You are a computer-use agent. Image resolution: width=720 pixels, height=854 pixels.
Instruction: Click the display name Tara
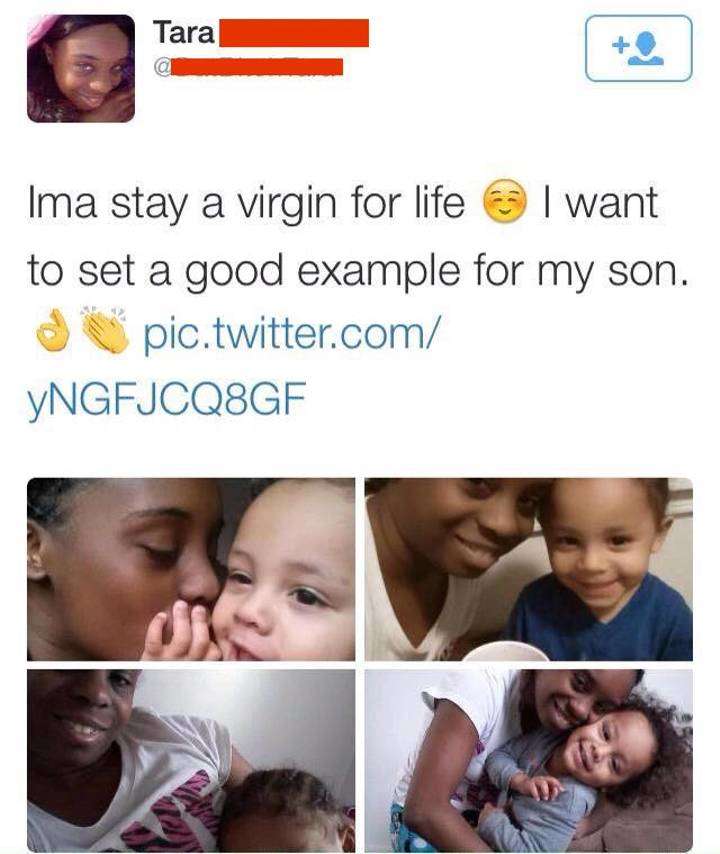coord(184,33)
